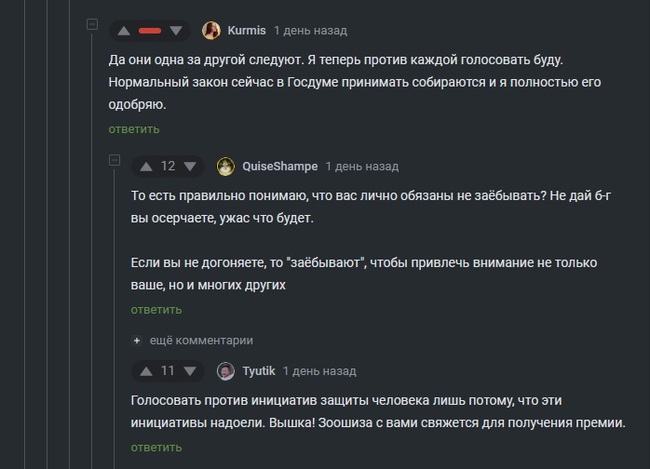Image resolution: width=650 pixels, height=469 pixels.
Task: Downvote the Kurmis comment
Action: tap(177, 30)
